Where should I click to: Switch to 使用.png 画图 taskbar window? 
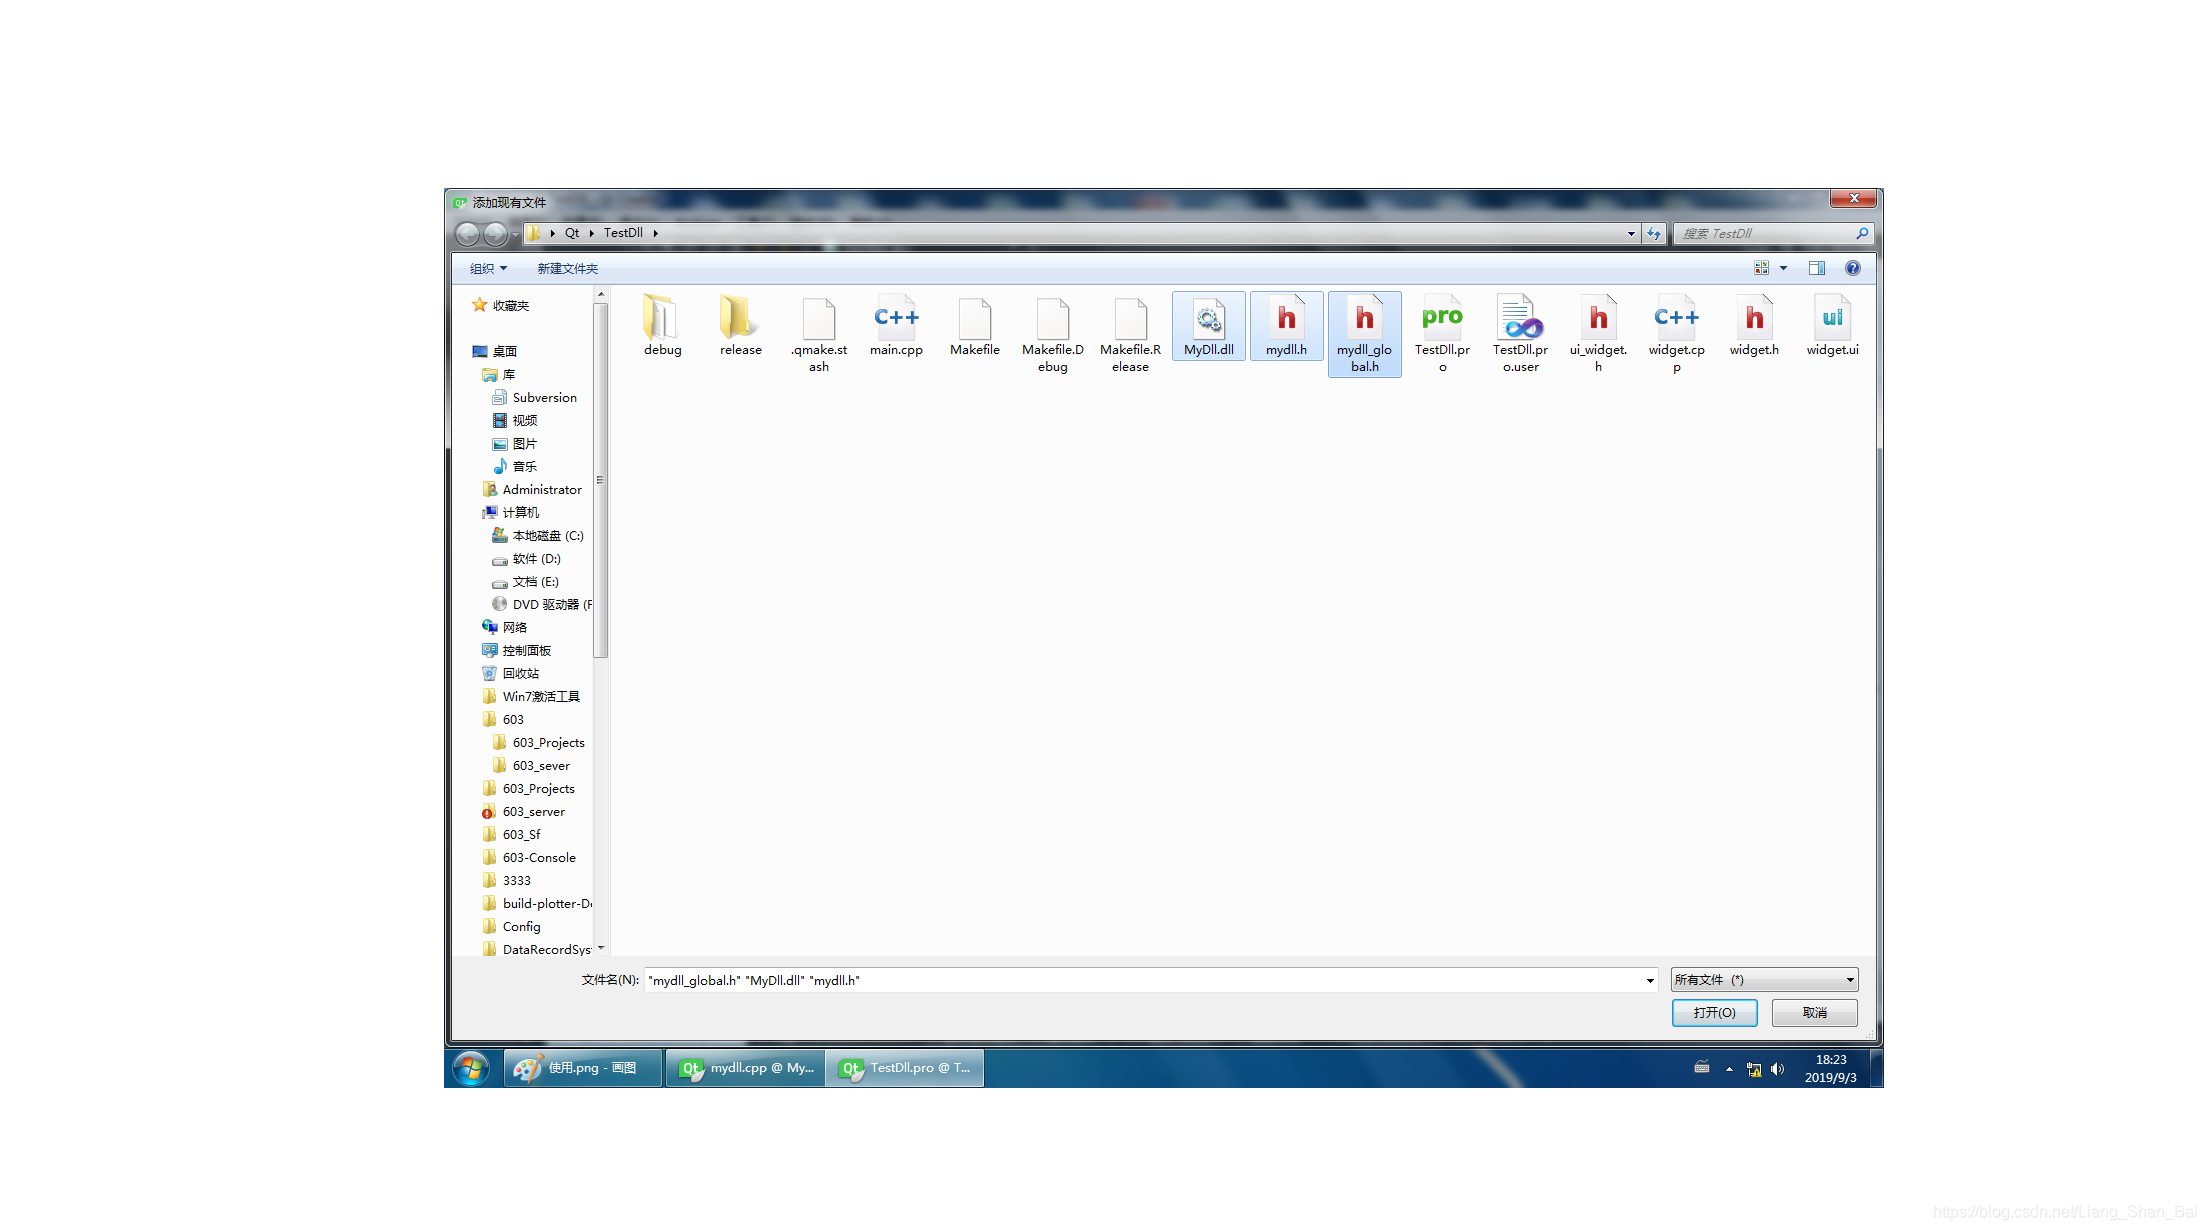click(x=583, y=1068)
